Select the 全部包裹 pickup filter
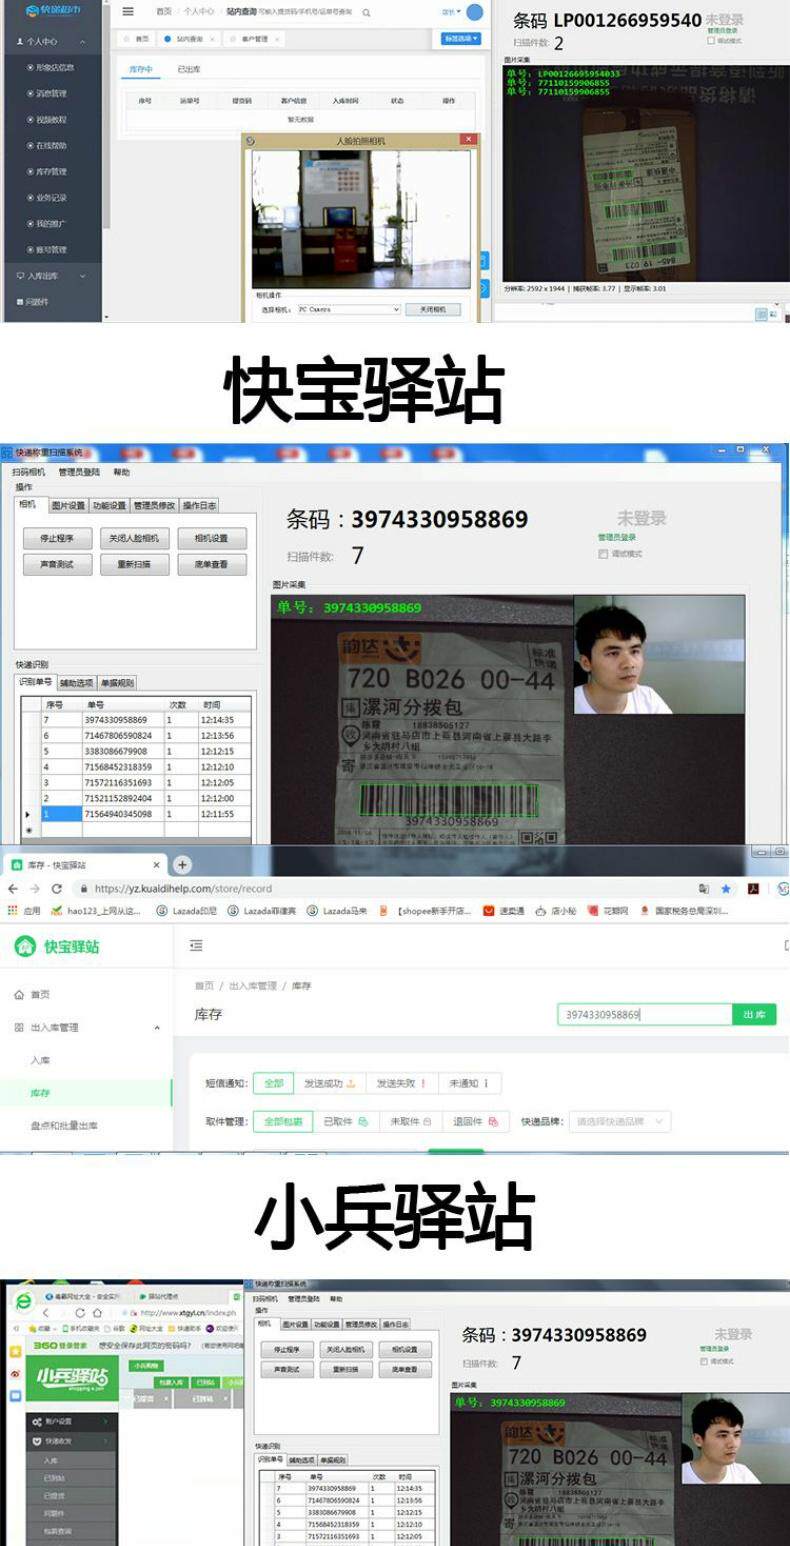Screen dimensions: 790x1546 coord(283,1122)
